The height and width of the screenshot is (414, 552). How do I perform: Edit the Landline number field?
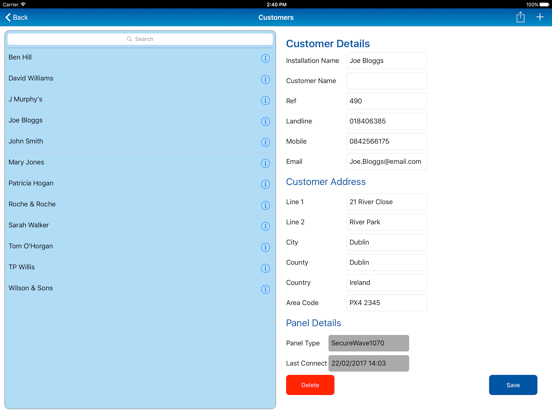387,121
